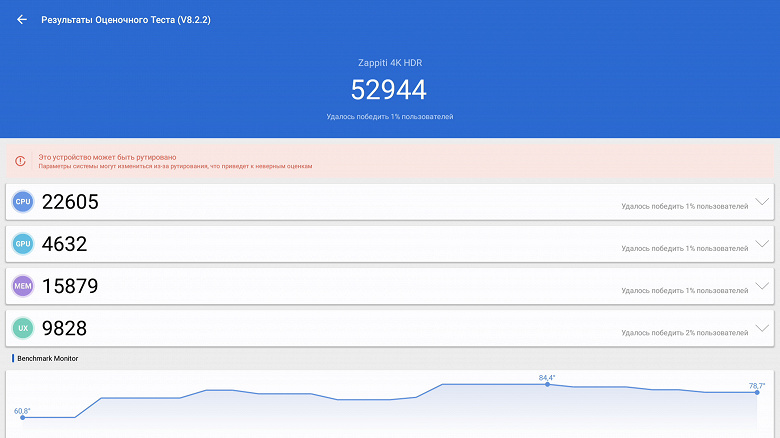Click the UX score badge icon
This screenshot has width=780, height=438.
(23, 328)
